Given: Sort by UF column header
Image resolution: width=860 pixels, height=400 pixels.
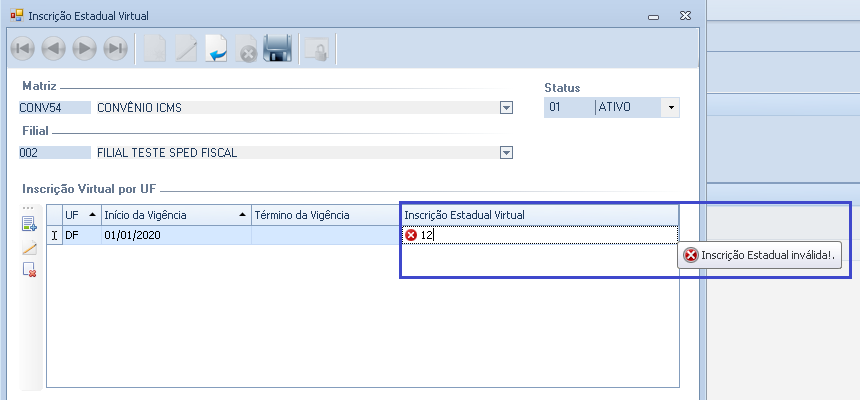Looking at the screenshot, I should (x=82, y=215).
